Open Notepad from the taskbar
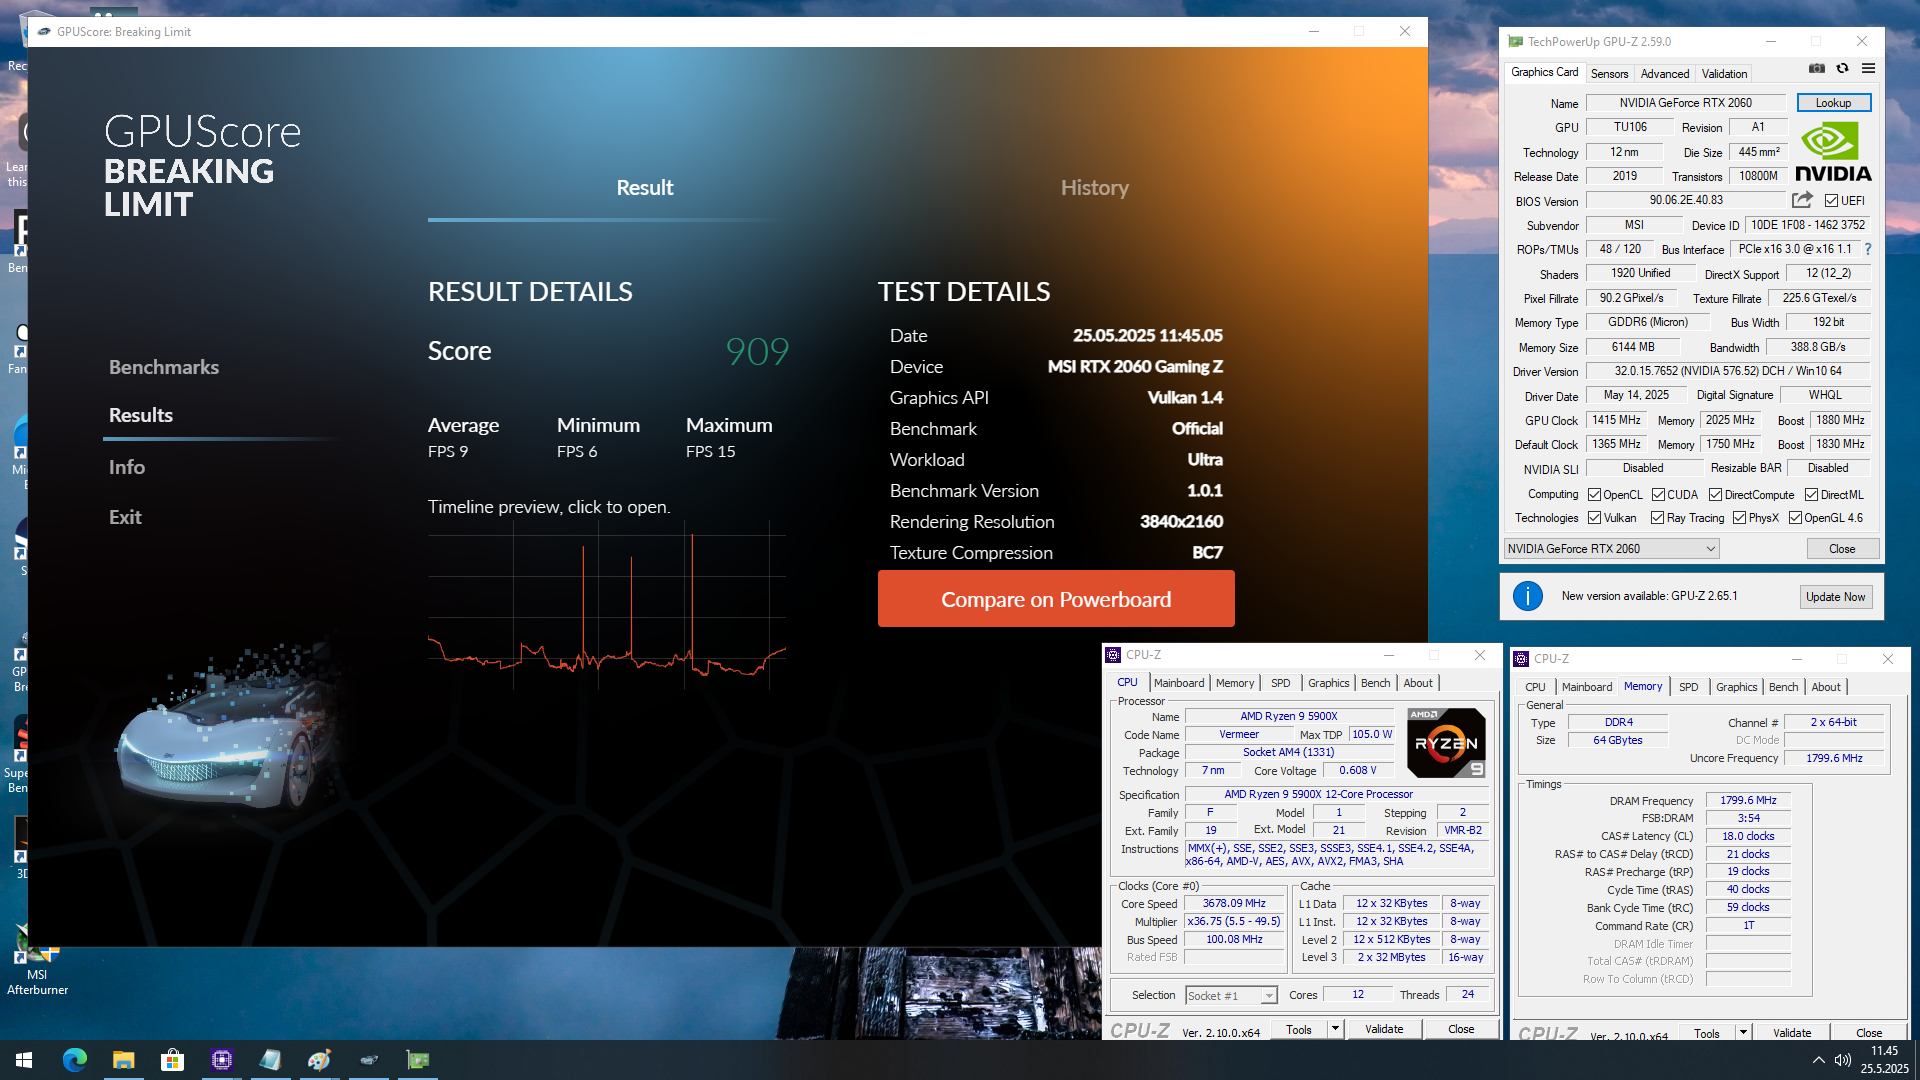Screen dimensions: 1920x1080 (270, 1060)
